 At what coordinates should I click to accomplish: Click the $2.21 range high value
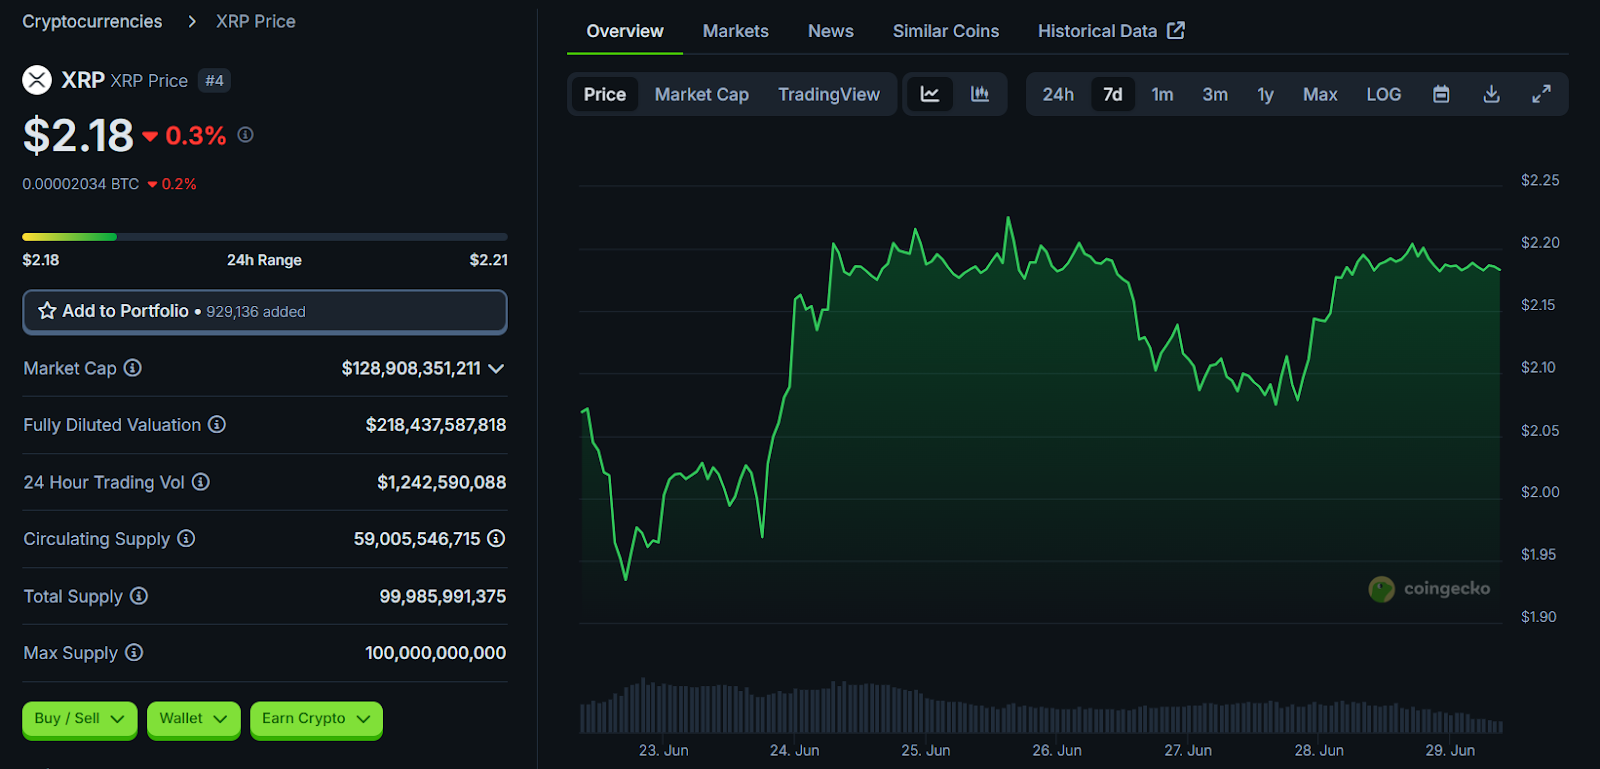tap(489, 260)
